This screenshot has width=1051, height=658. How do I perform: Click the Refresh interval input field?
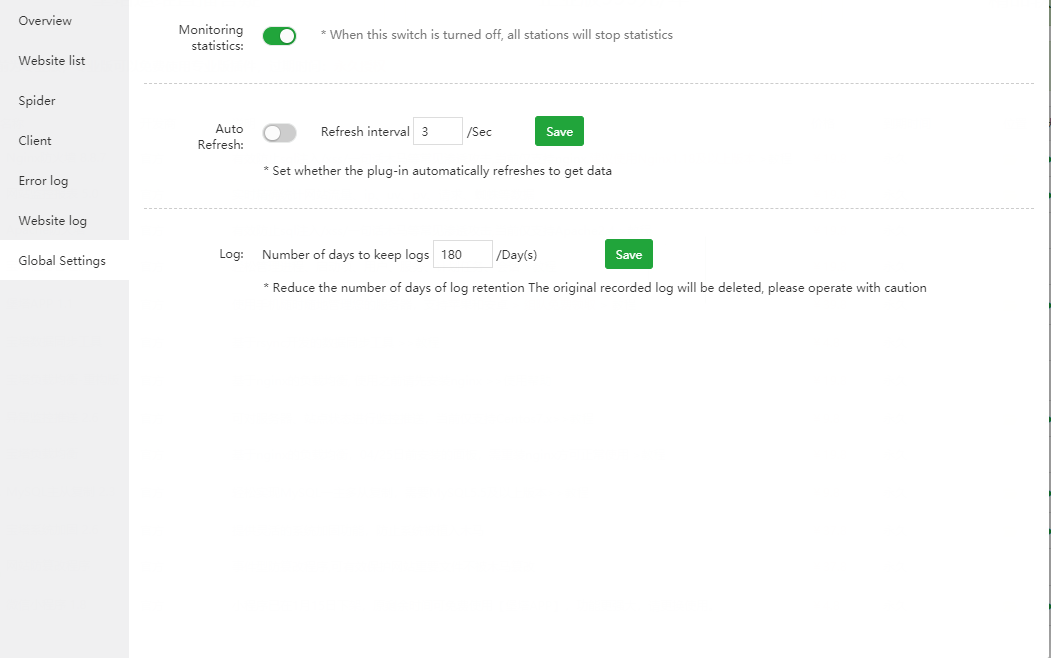[437, 132]
